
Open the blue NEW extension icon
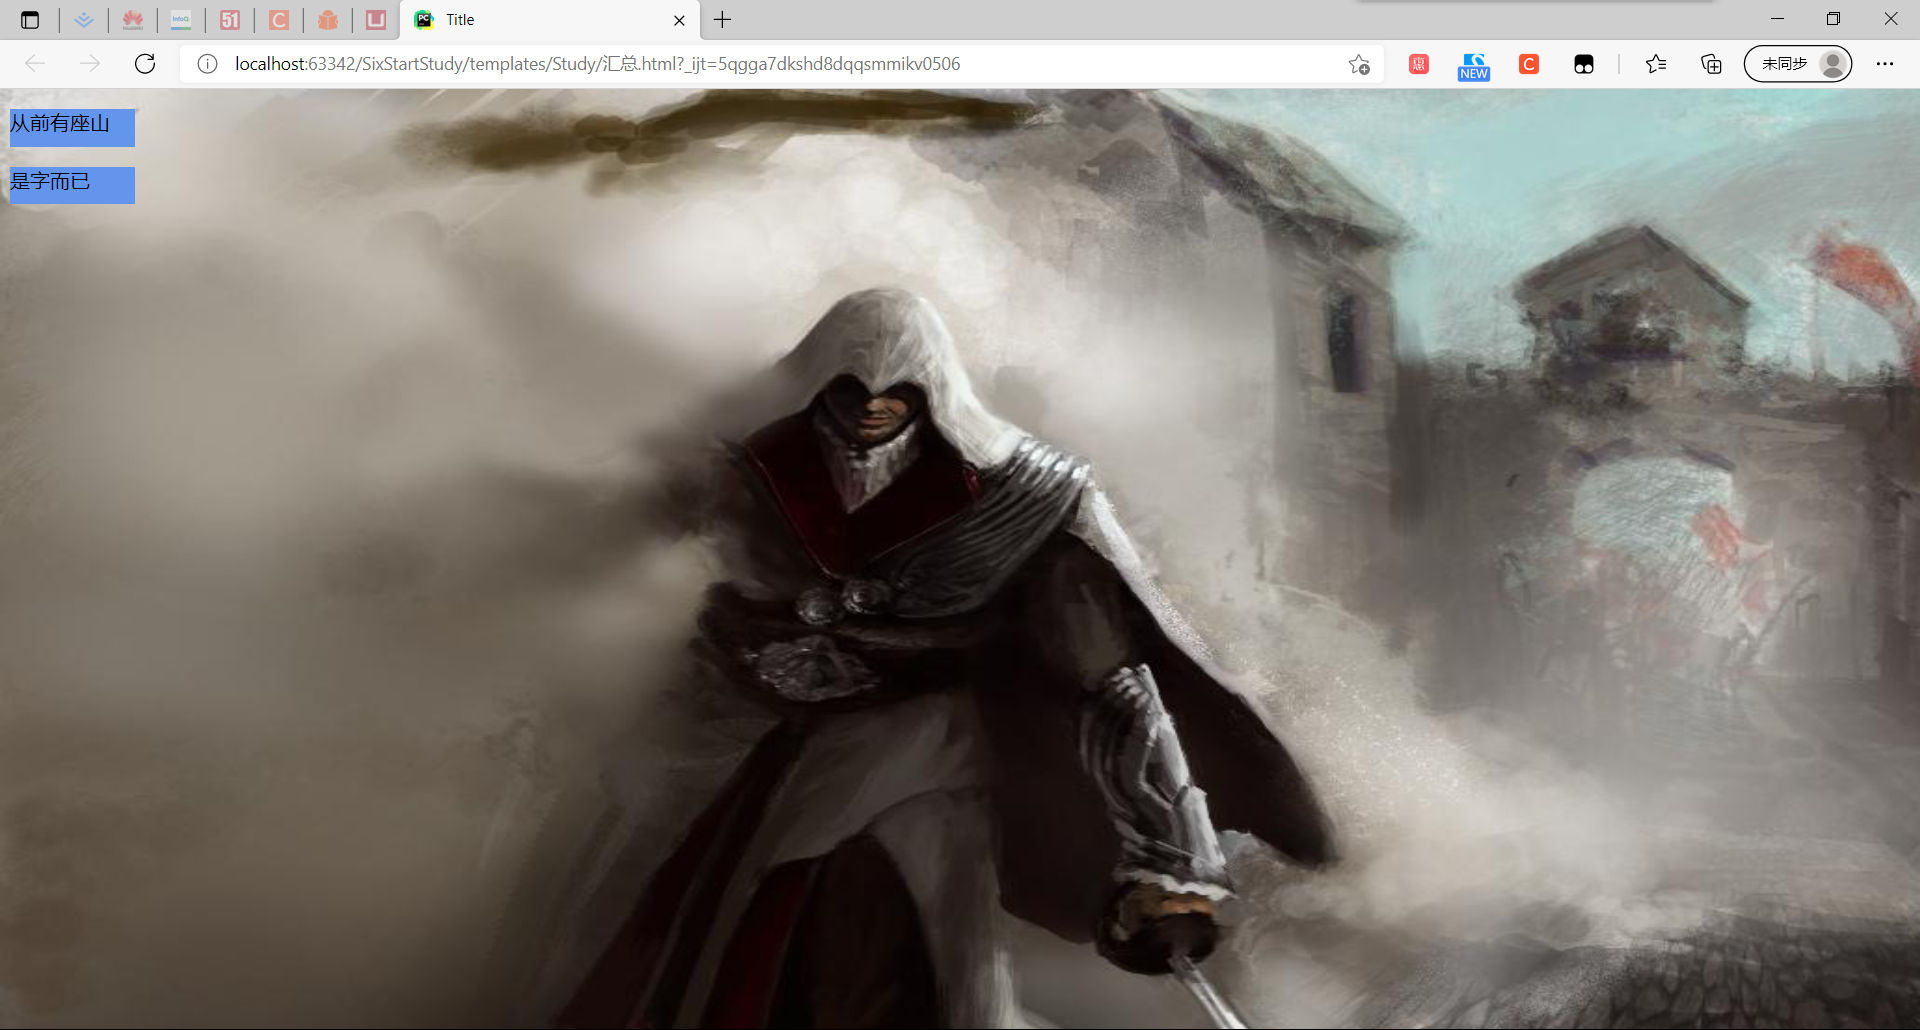(x=1474, y=66)
